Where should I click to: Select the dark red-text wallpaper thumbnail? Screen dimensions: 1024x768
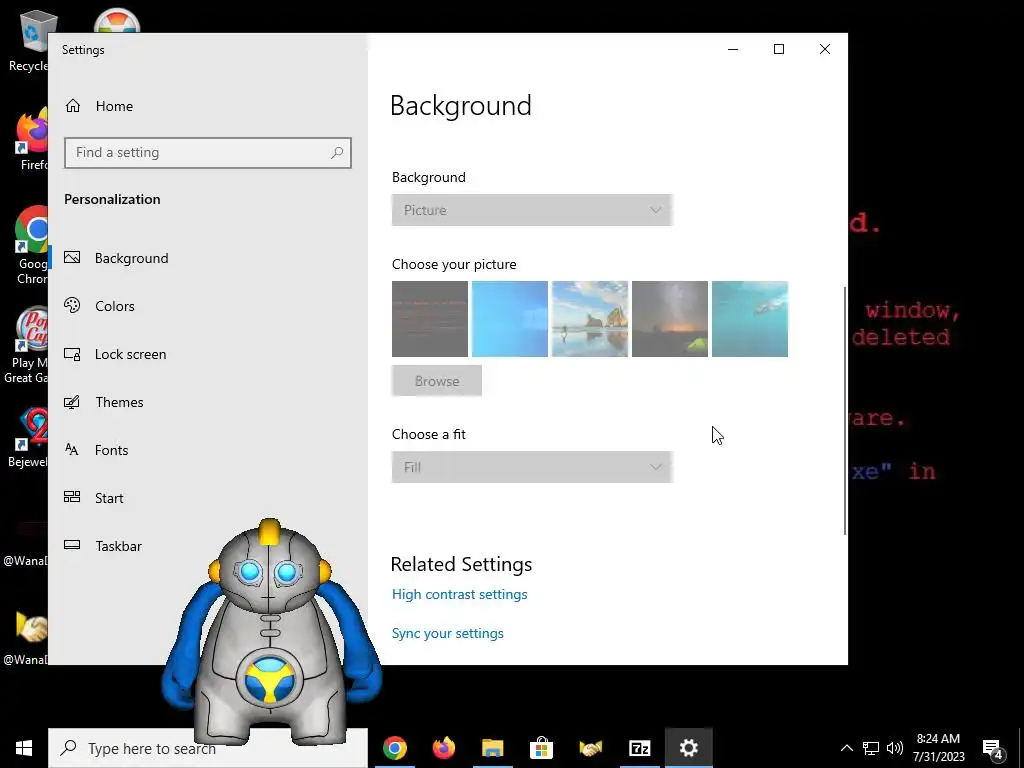coord(430,319)
